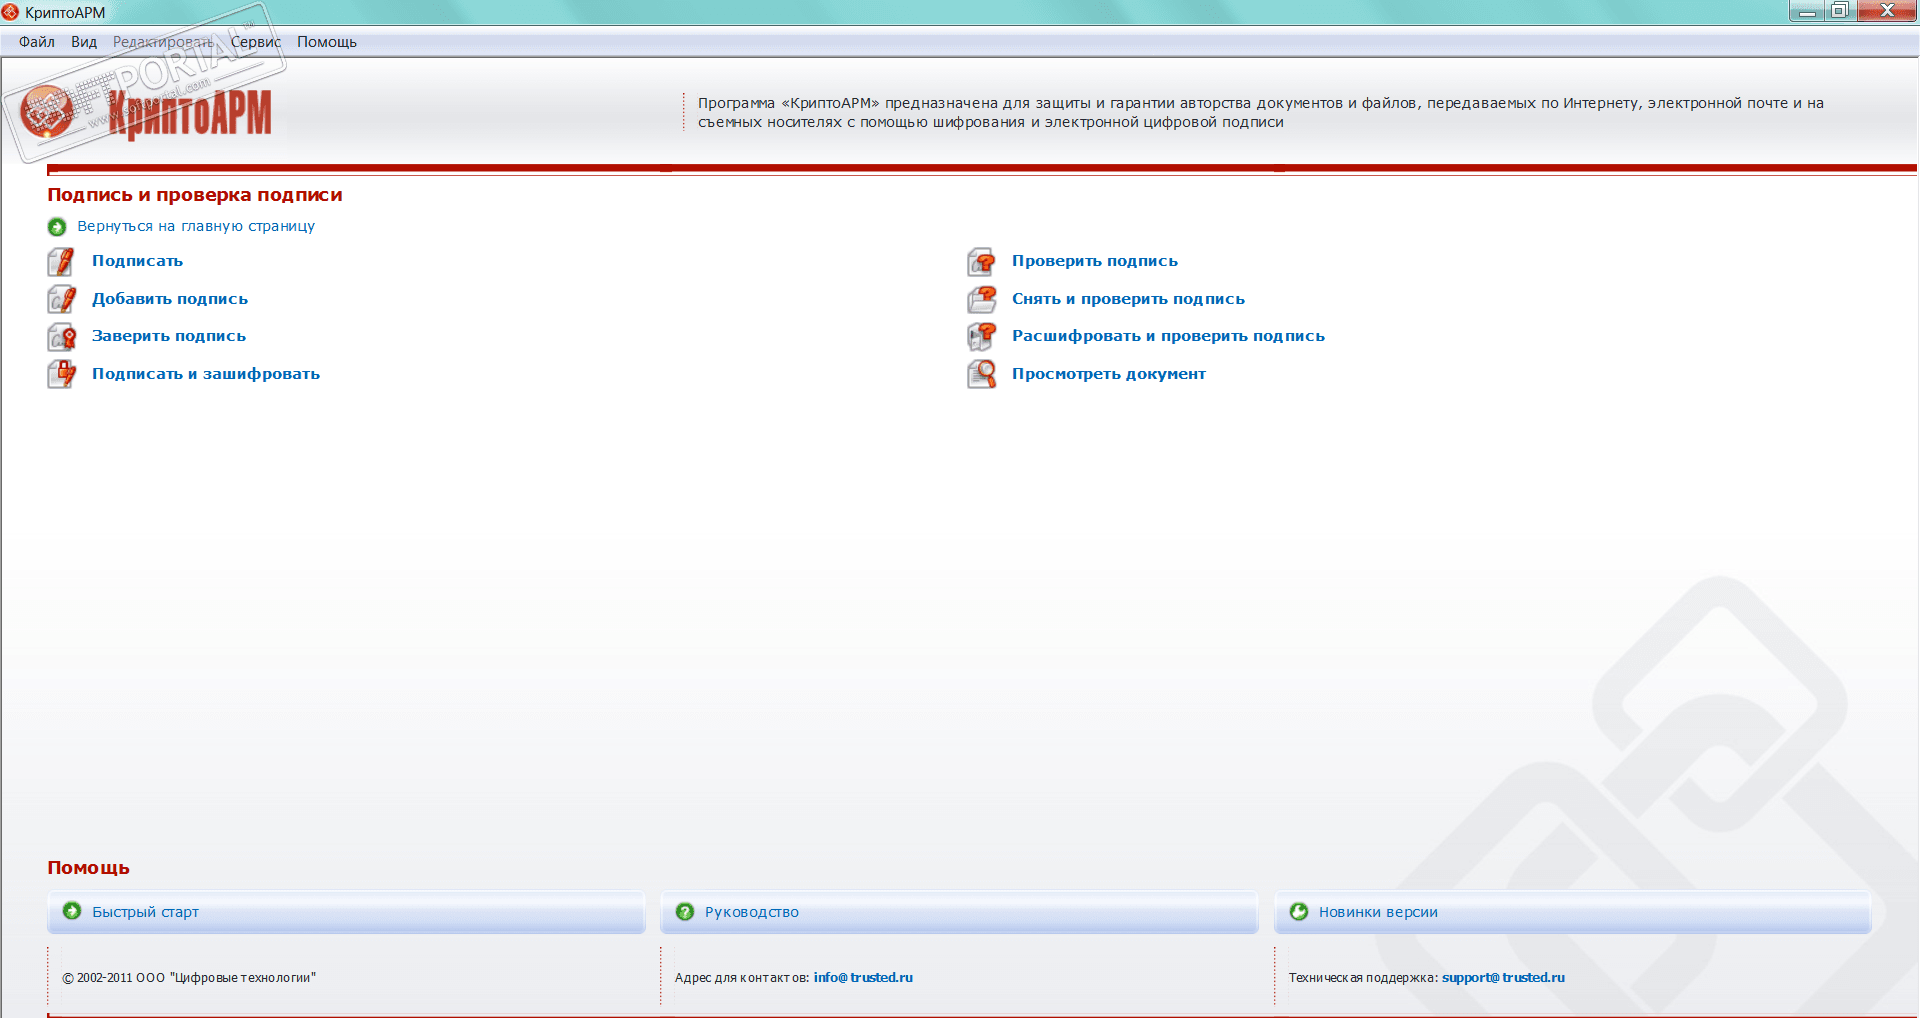This screenshot has width=1920, height=1018.
Task: Click the Подписать document icon
Action: 61,262
